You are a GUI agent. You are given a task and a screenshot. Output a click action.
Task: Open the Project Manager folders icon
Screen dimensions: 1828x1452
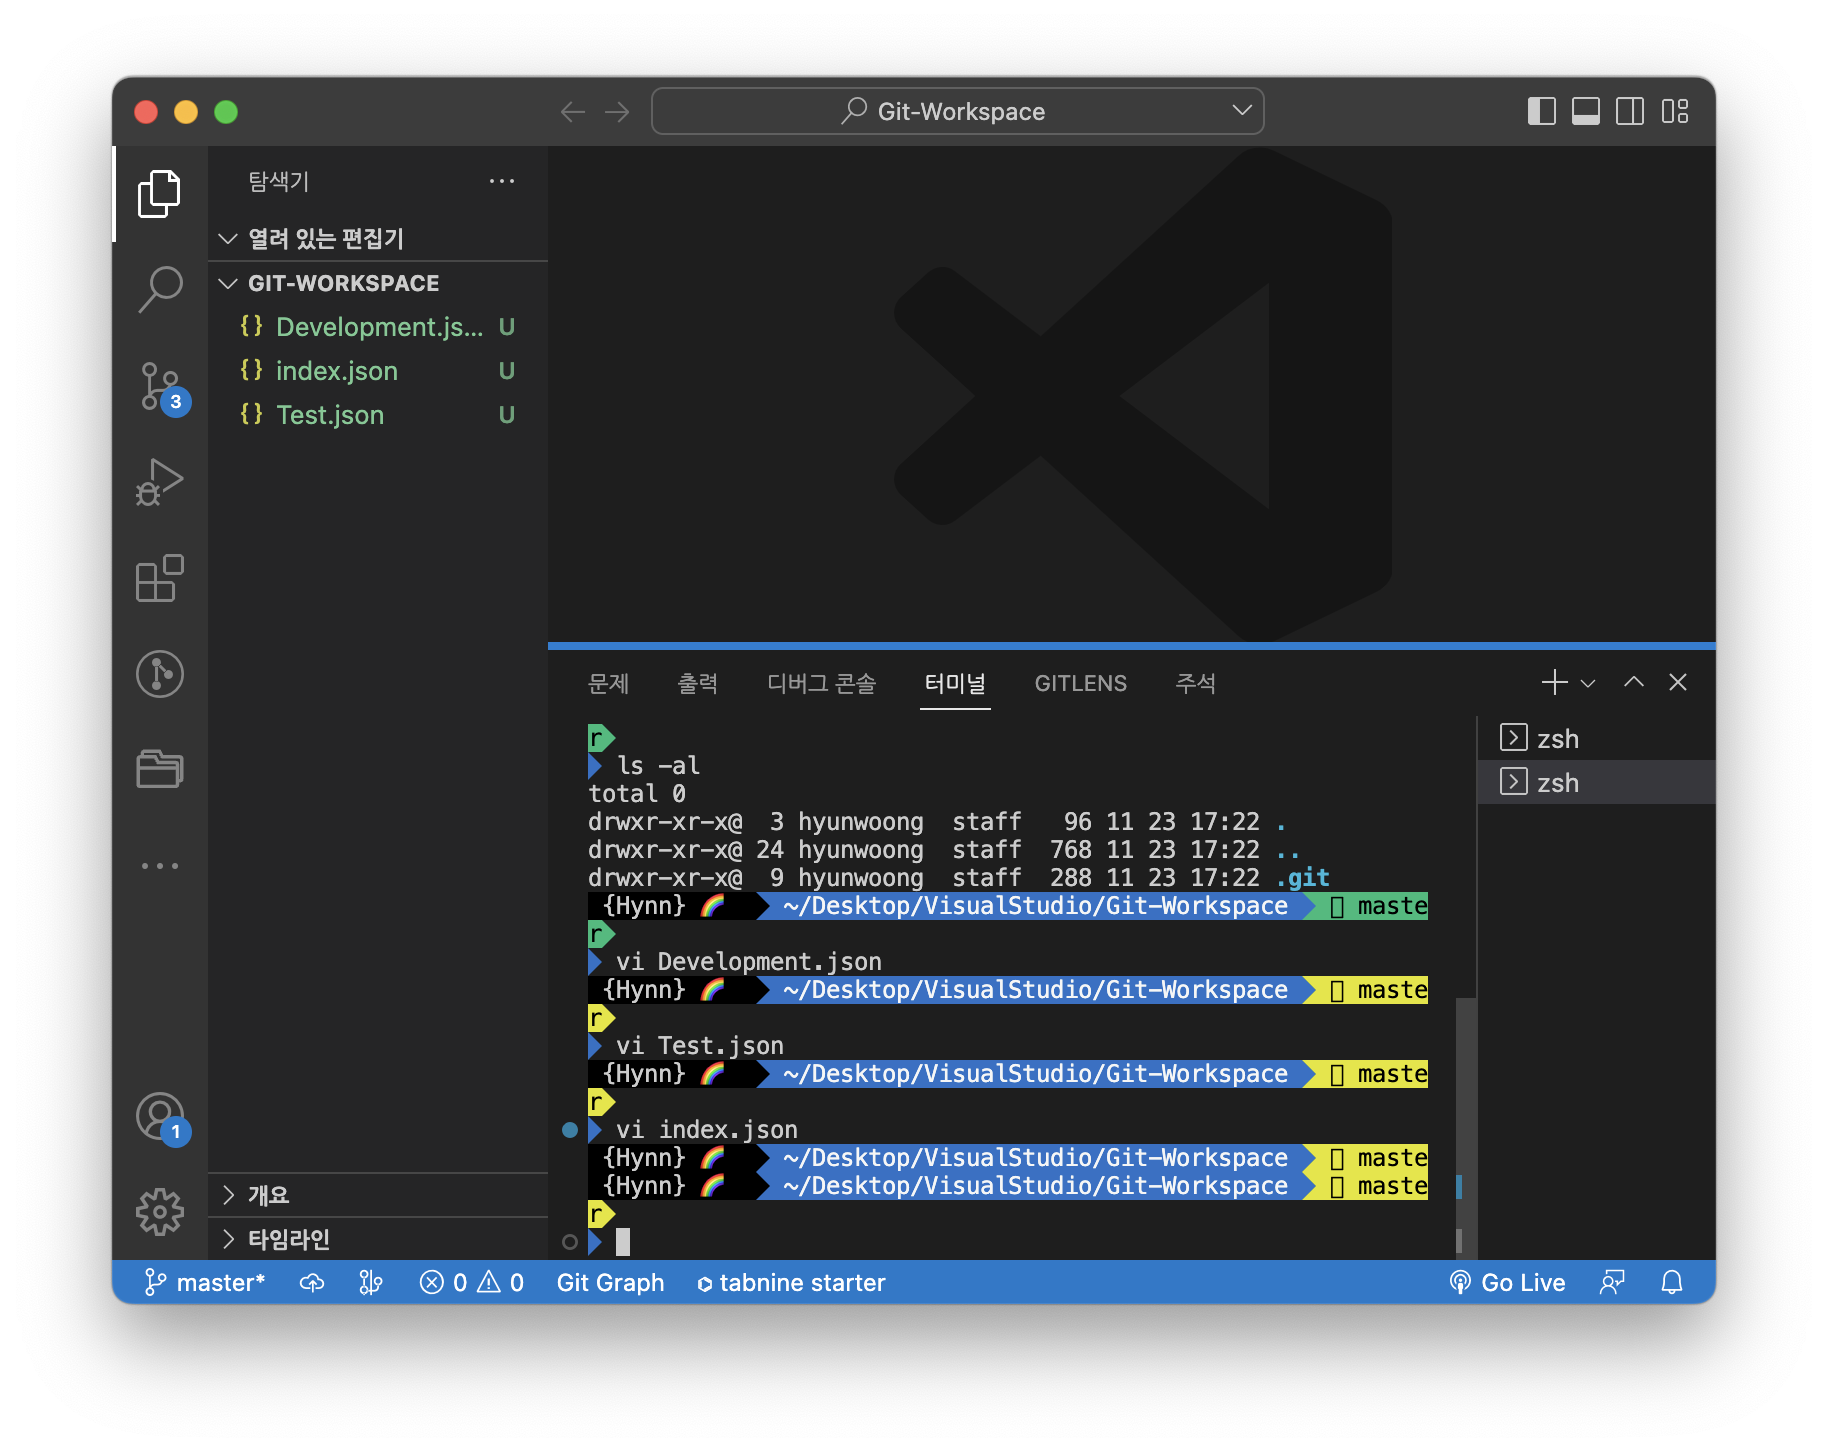click(159, 769)
